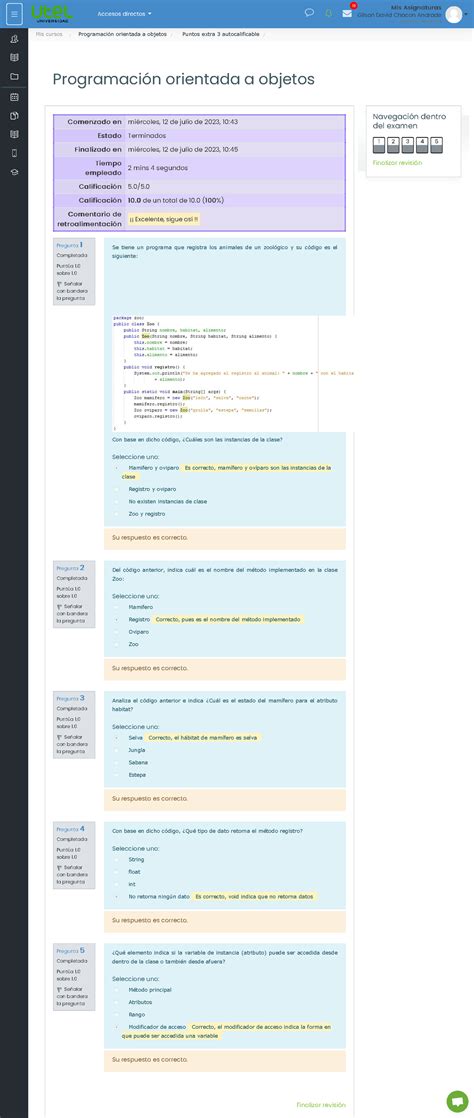
Task: Click the 'Oviparo' option text in question 2
Action: 138,632
